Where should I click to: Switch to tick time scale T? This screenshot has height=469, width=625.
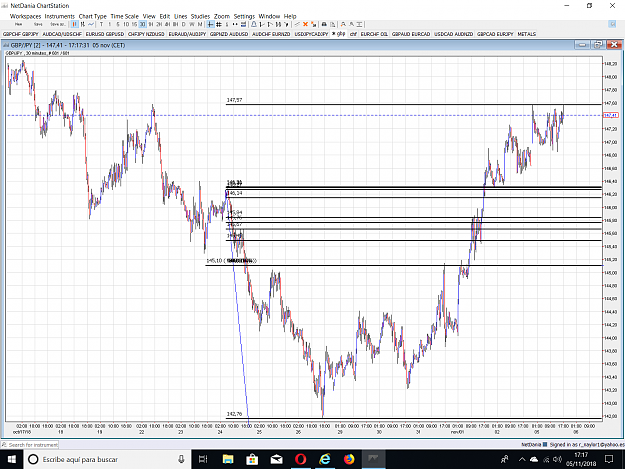pyautogui.click(x=101, y=24)
